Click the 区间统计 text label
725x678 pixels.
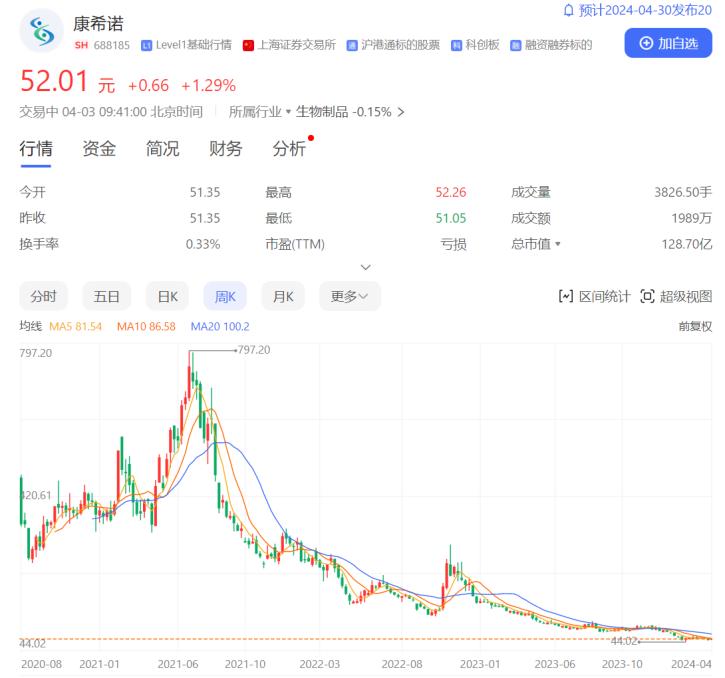pyautogui.click(x=605, y=296)
